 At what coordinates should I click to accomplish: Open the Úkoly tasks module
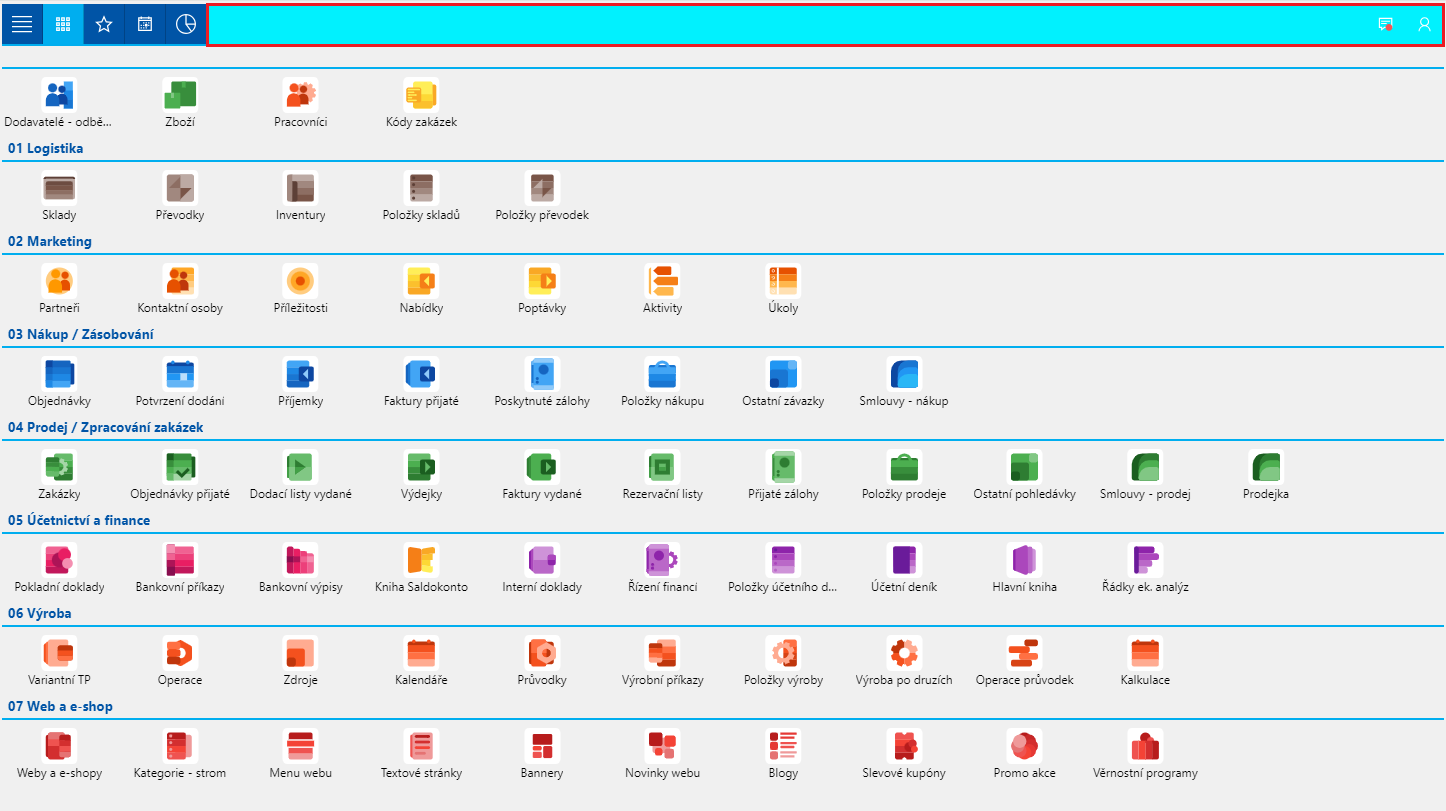784,281
